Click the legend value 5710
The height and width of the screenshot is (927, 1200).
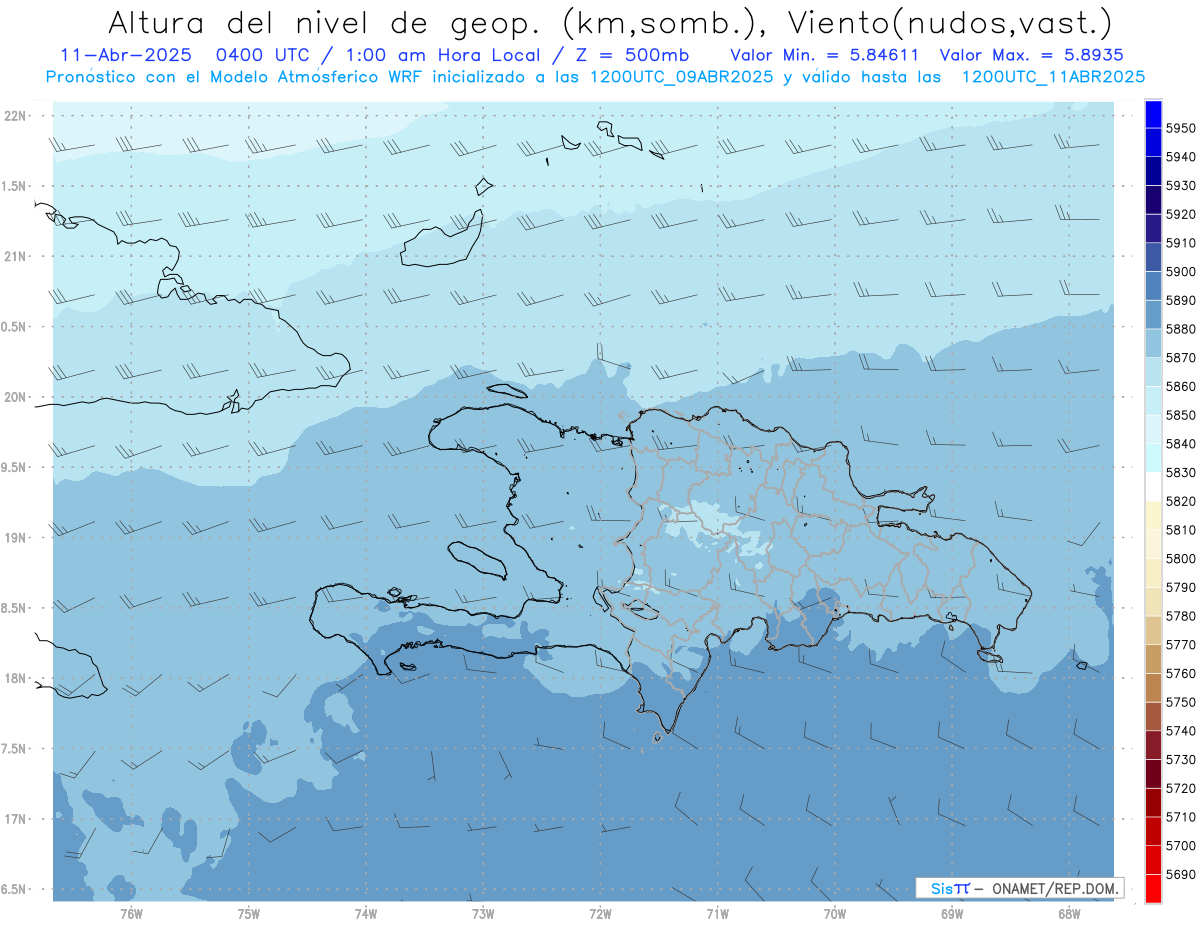1180,817
